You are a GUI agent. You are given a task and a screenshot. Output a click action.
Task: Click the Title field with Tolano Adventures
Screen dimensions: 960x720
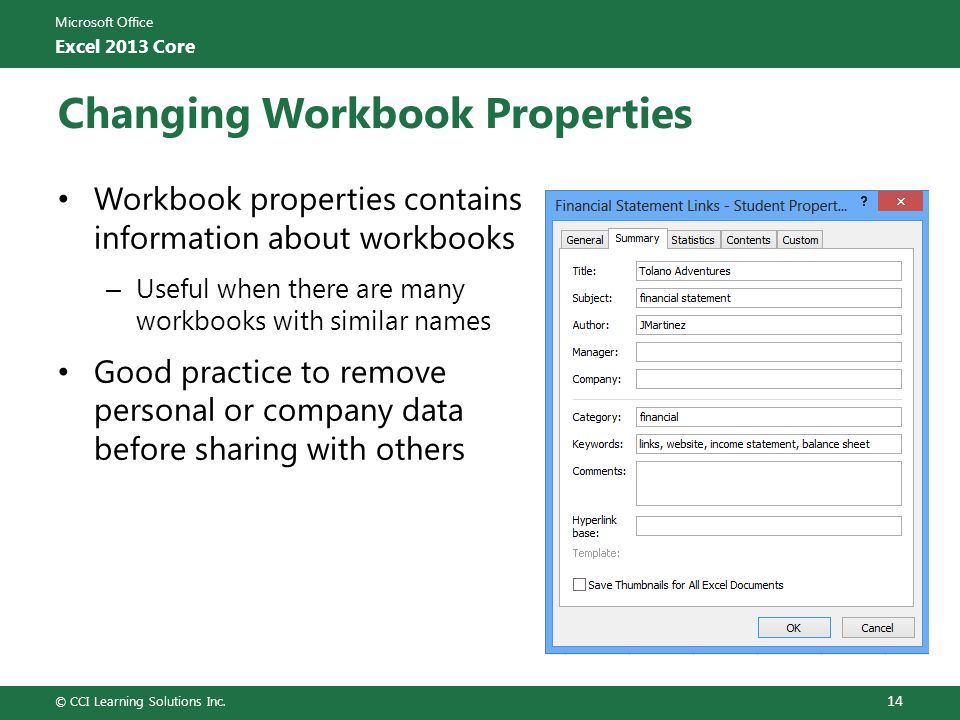click(768, 271)
